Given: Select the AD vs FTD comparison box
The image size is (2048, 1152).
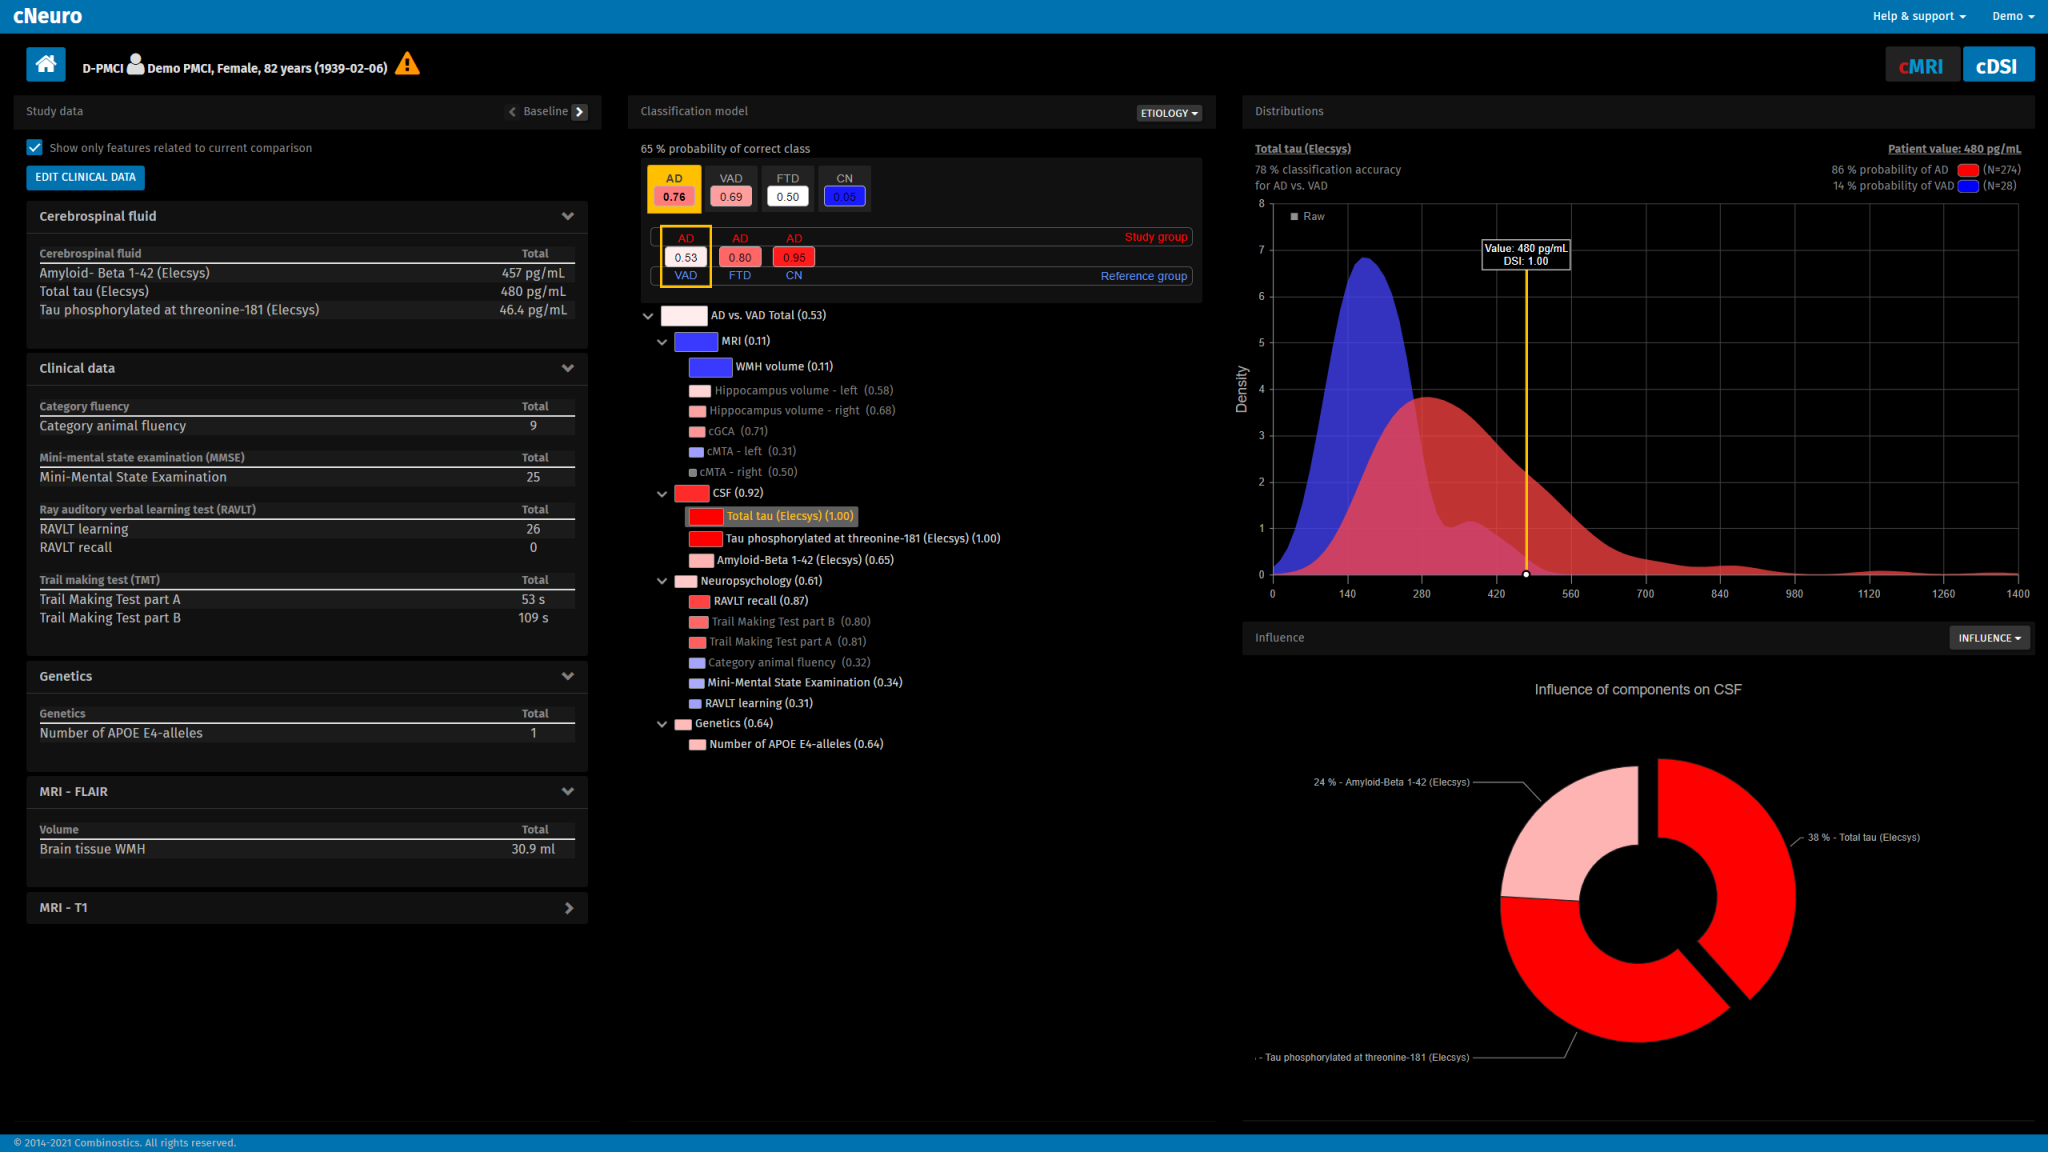Looking at the screenshot, I should [740, 257].
